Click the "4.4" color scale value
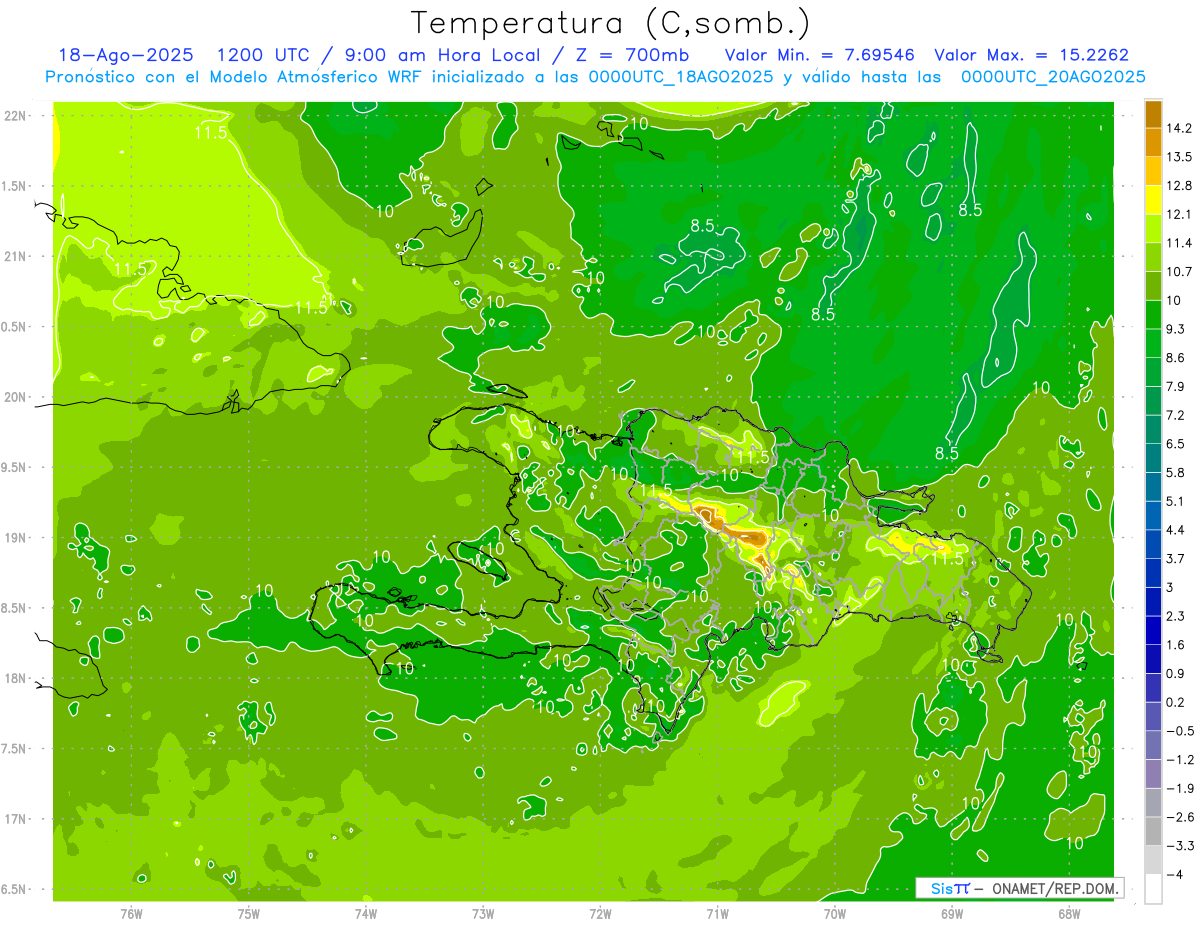The image size is (1200, 927). click(1176, 530)
